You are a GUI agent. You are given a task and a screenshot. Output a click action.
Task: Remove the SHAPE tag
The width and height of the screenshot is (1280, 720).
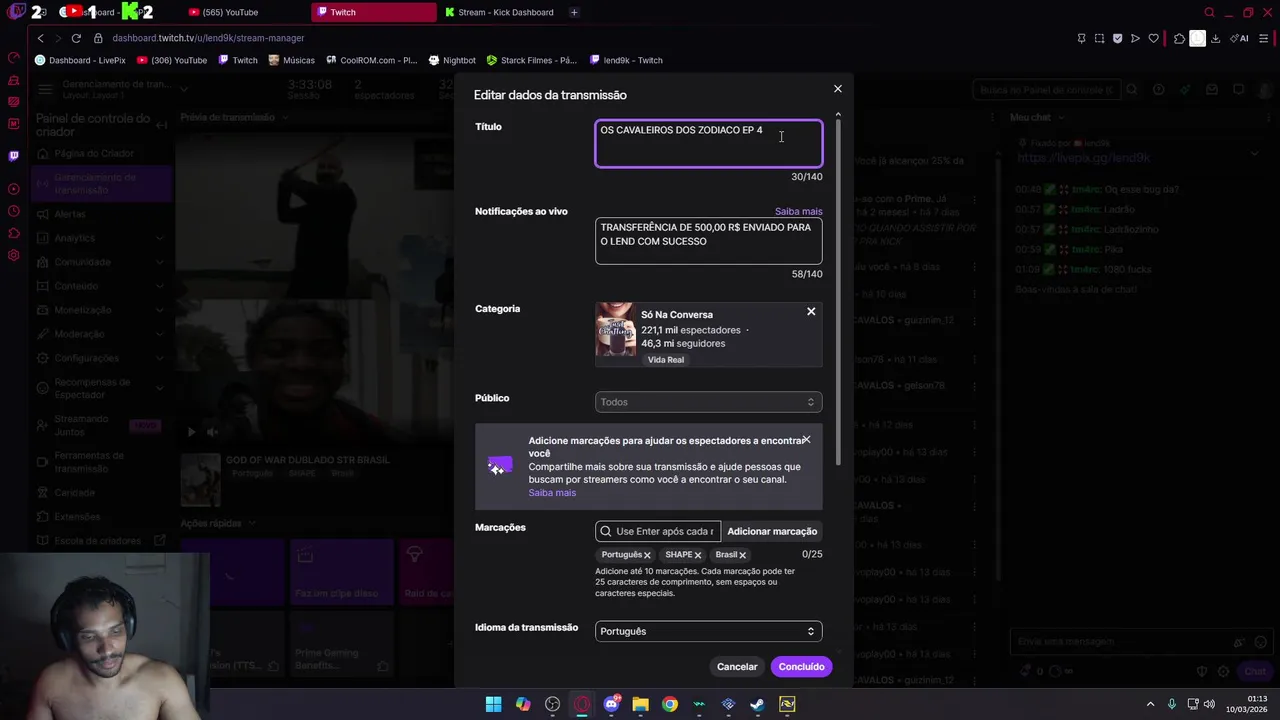tap(698, 555)
